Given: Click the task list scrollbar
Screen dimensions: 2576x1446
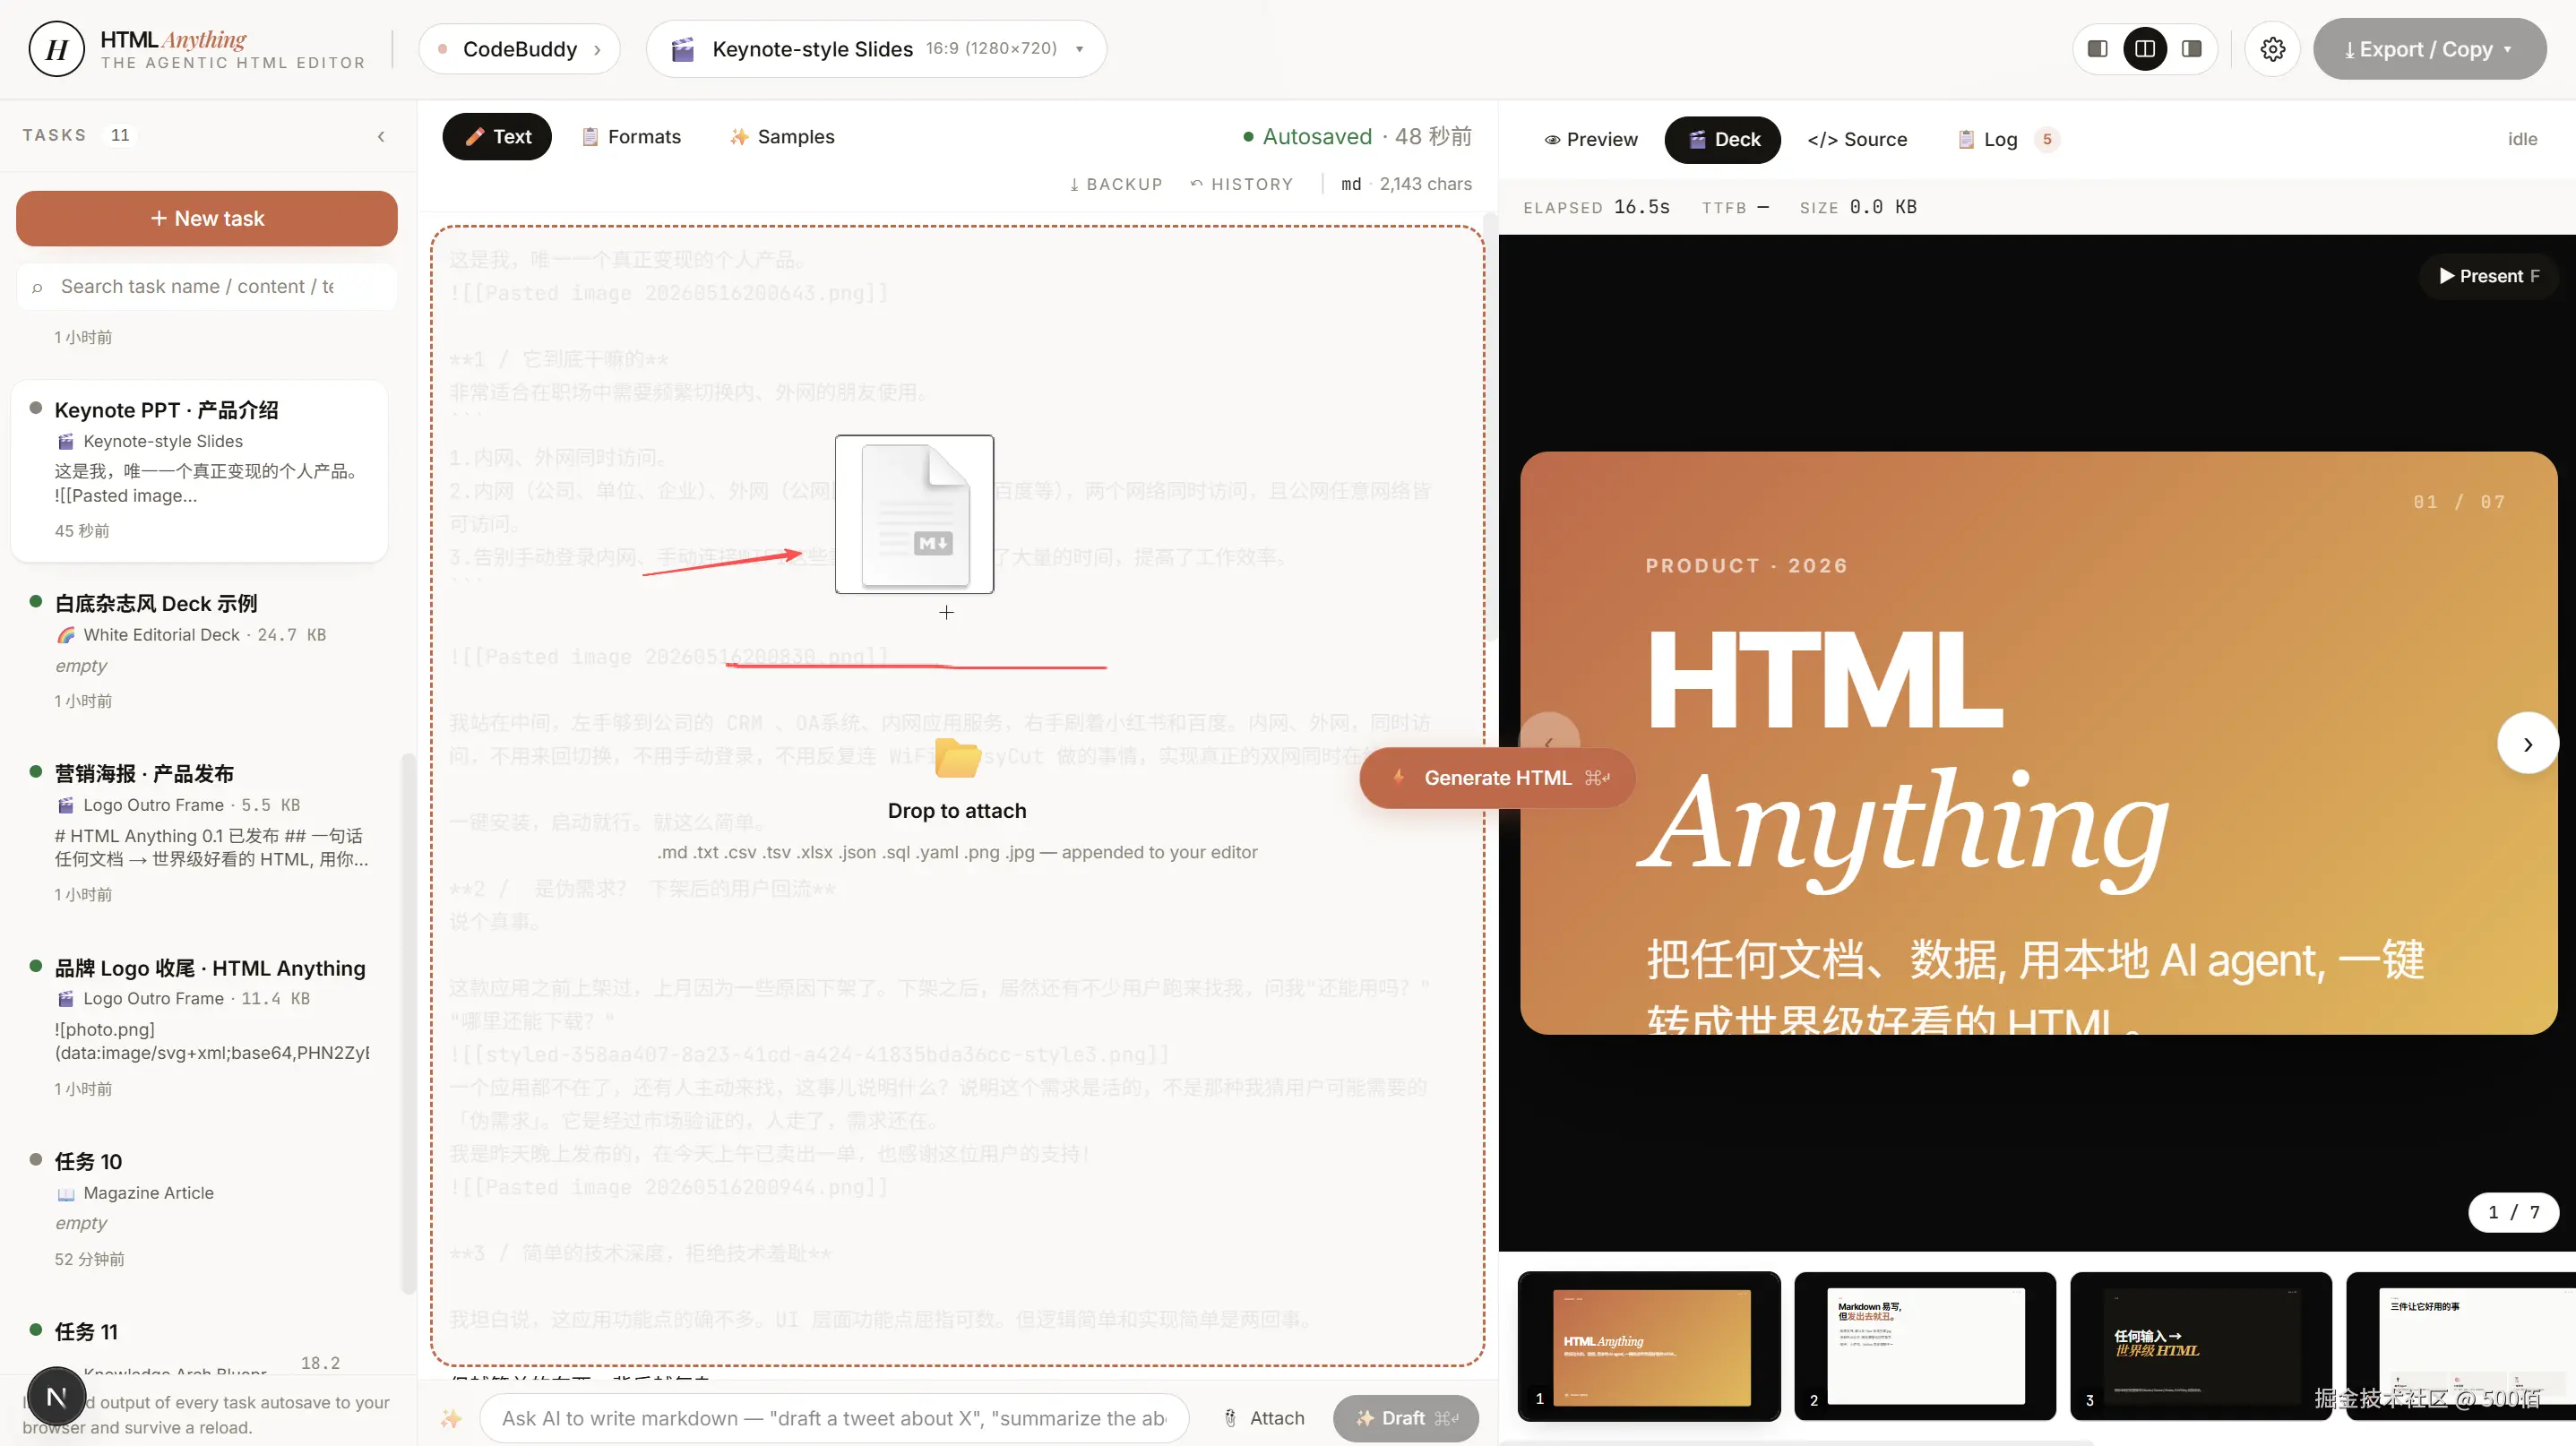Looking at the screenshot, I should coord(407,1022).
